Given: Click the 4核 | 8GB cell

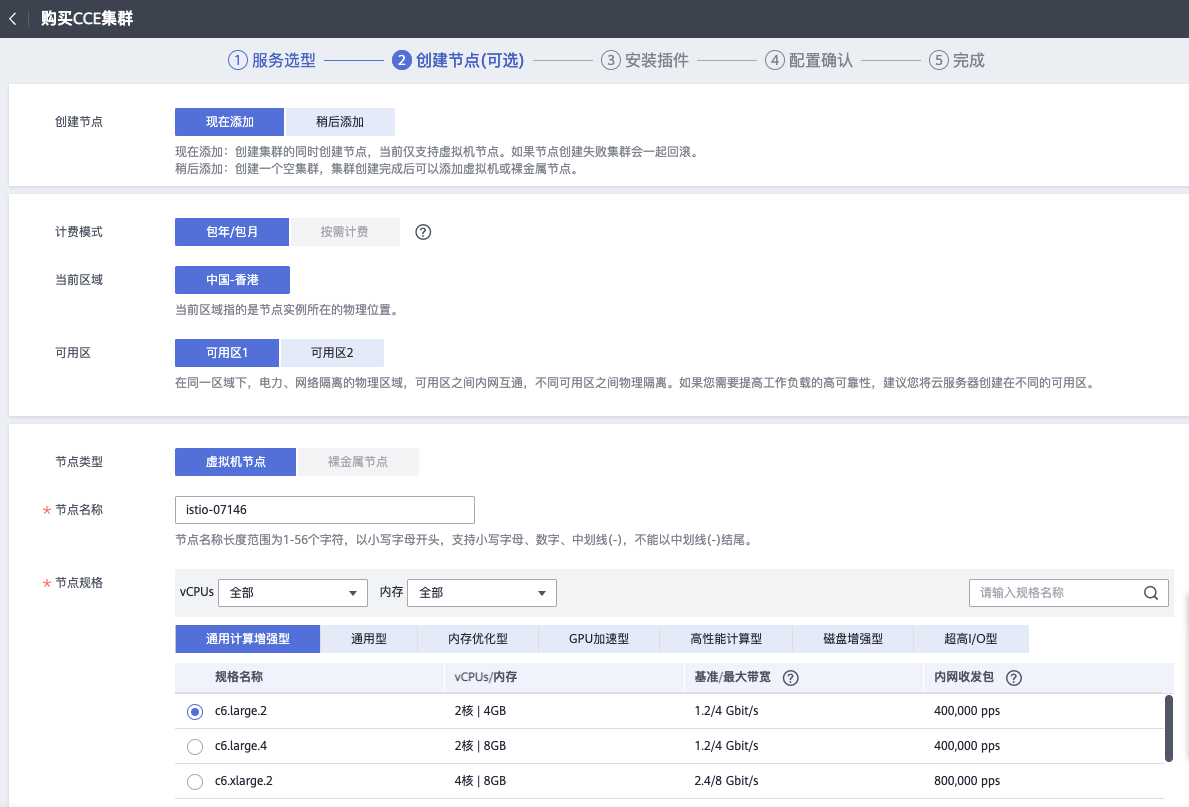Looking at the screenshot, I should pos(480,781).
